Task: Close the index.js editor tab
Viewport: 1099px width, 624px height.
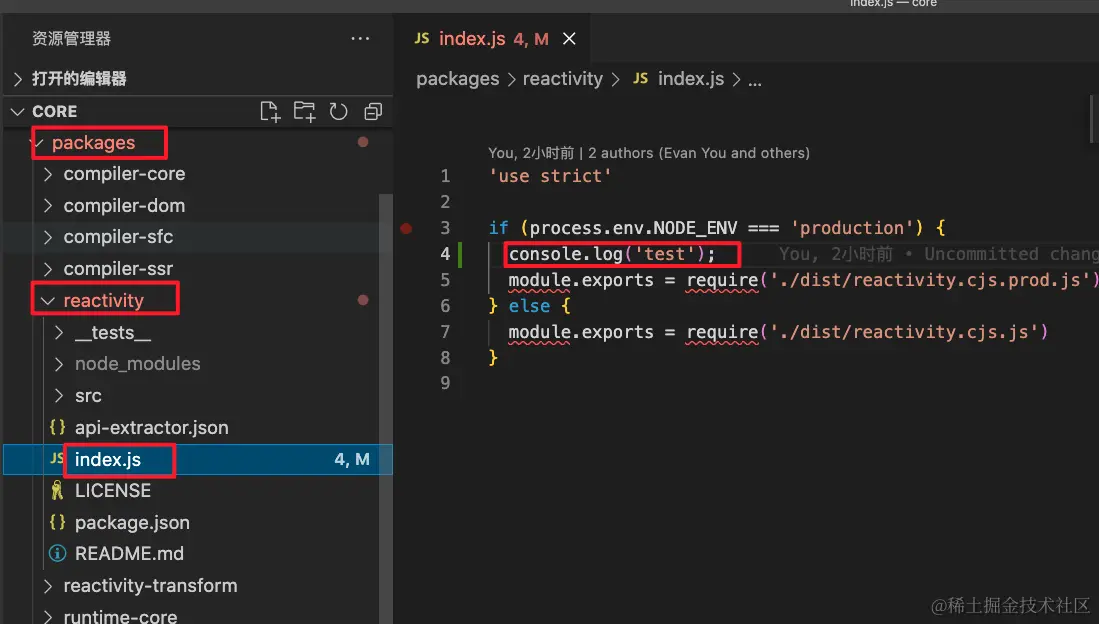Action: click(x=569, y=39)
